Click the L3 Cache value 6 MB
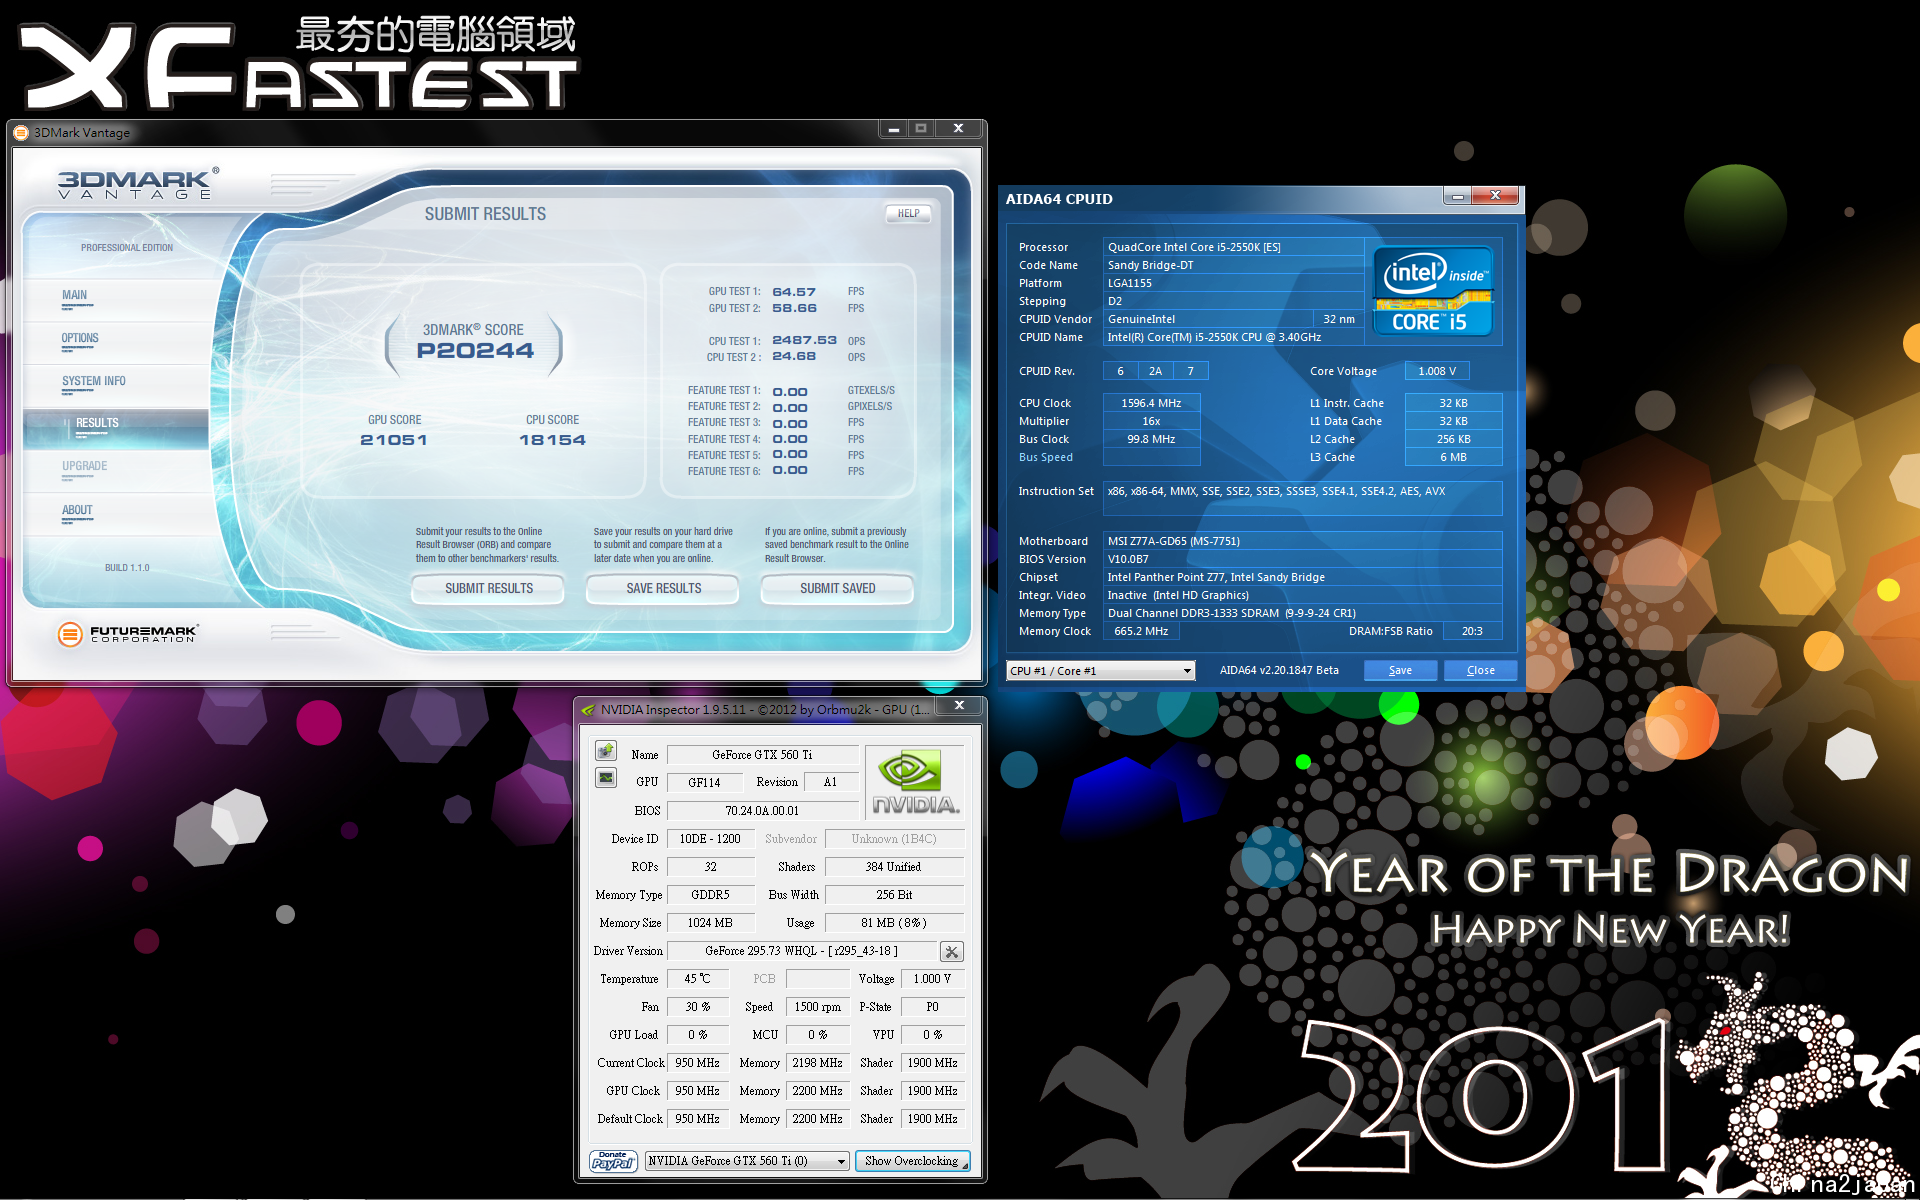The height and width of the screenshot is (1200, 1920). point(1453,457)
